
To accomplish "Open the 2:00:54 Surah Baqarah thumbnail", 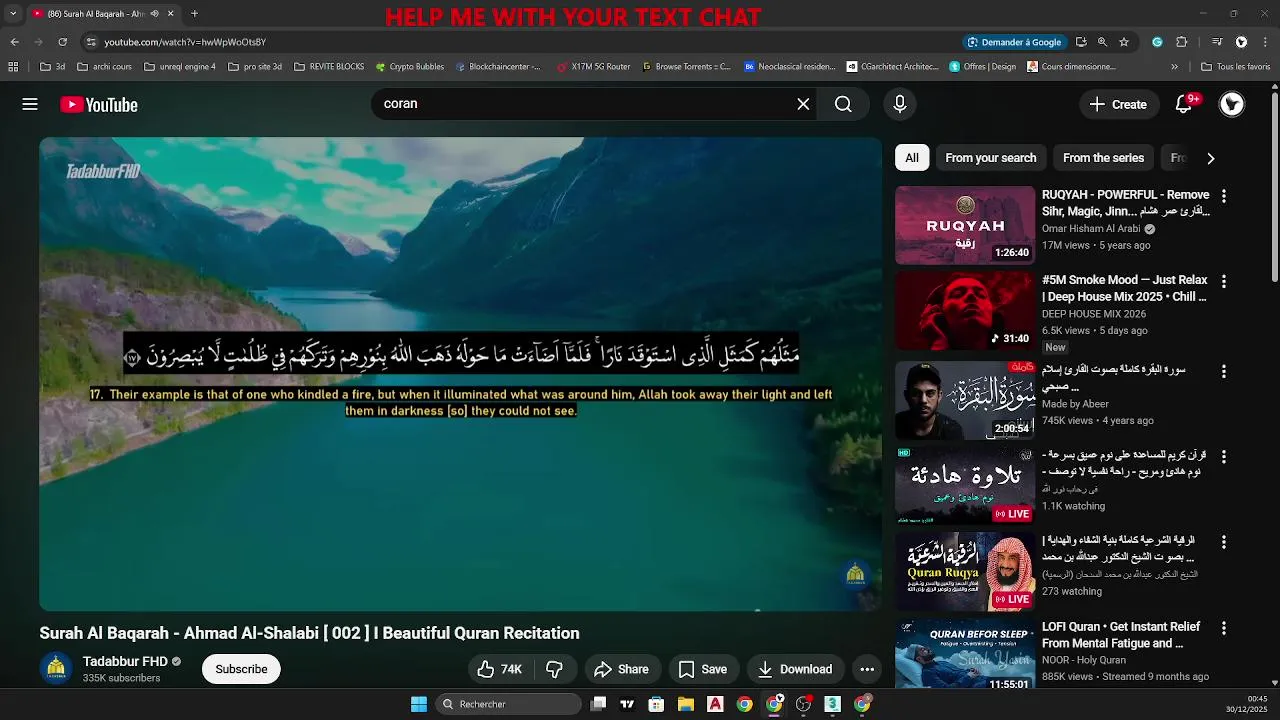I will tap(965, 400).
